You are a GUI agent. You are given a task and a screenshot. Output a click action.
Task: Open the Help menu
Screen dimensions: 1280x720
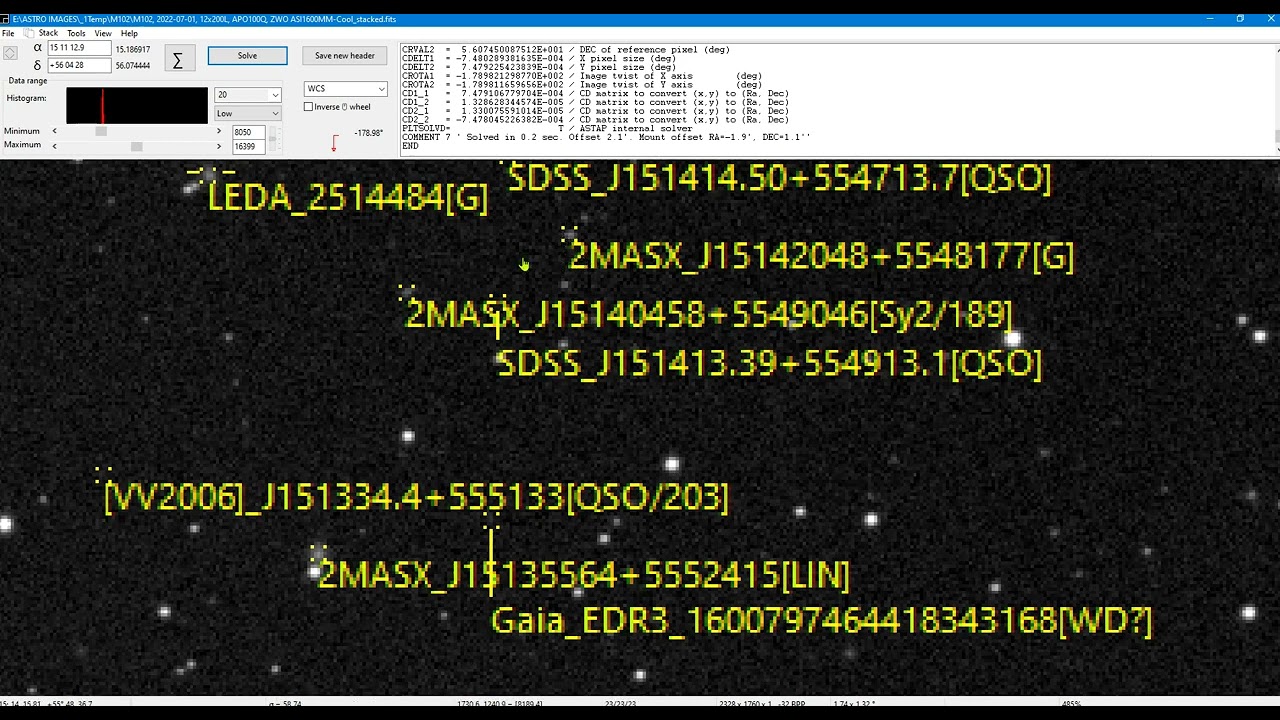point(129,33)
